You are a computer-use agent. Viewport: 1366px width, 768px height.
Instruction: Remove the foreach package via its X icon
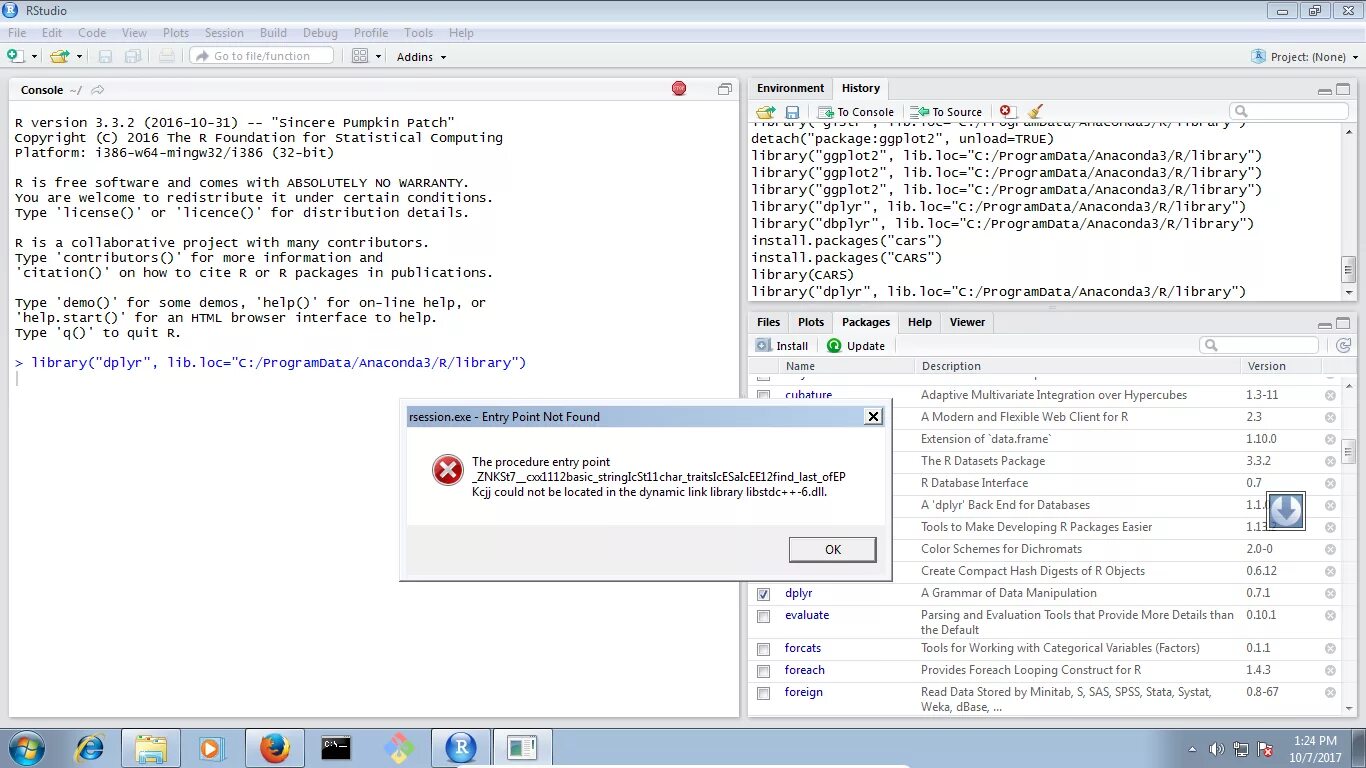(x=1330, y=670)
